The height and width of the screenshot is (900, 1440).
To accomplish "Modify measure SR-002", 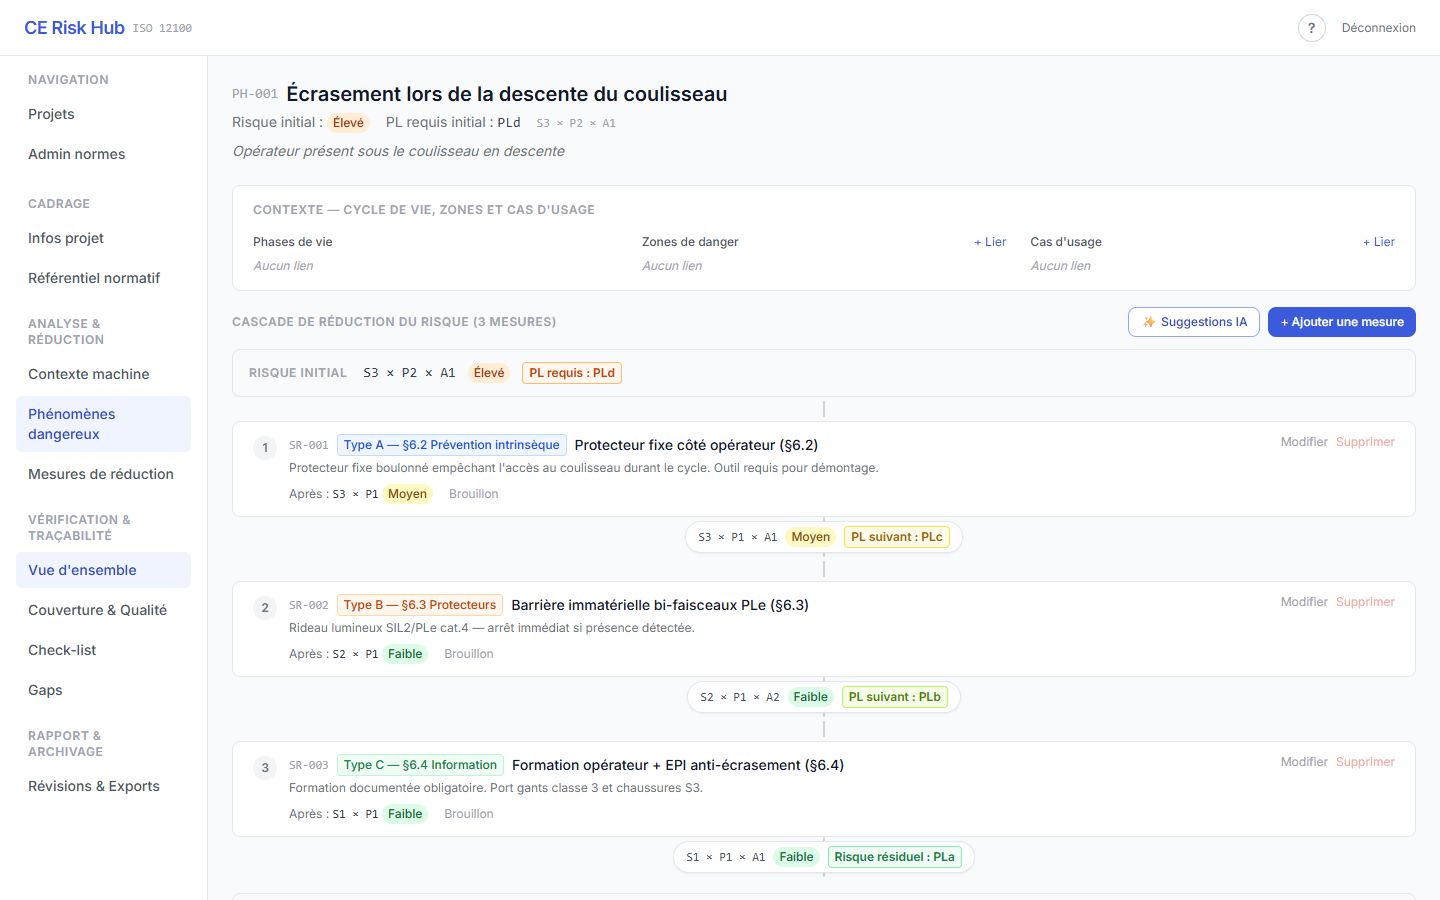I will [1304, 602].
